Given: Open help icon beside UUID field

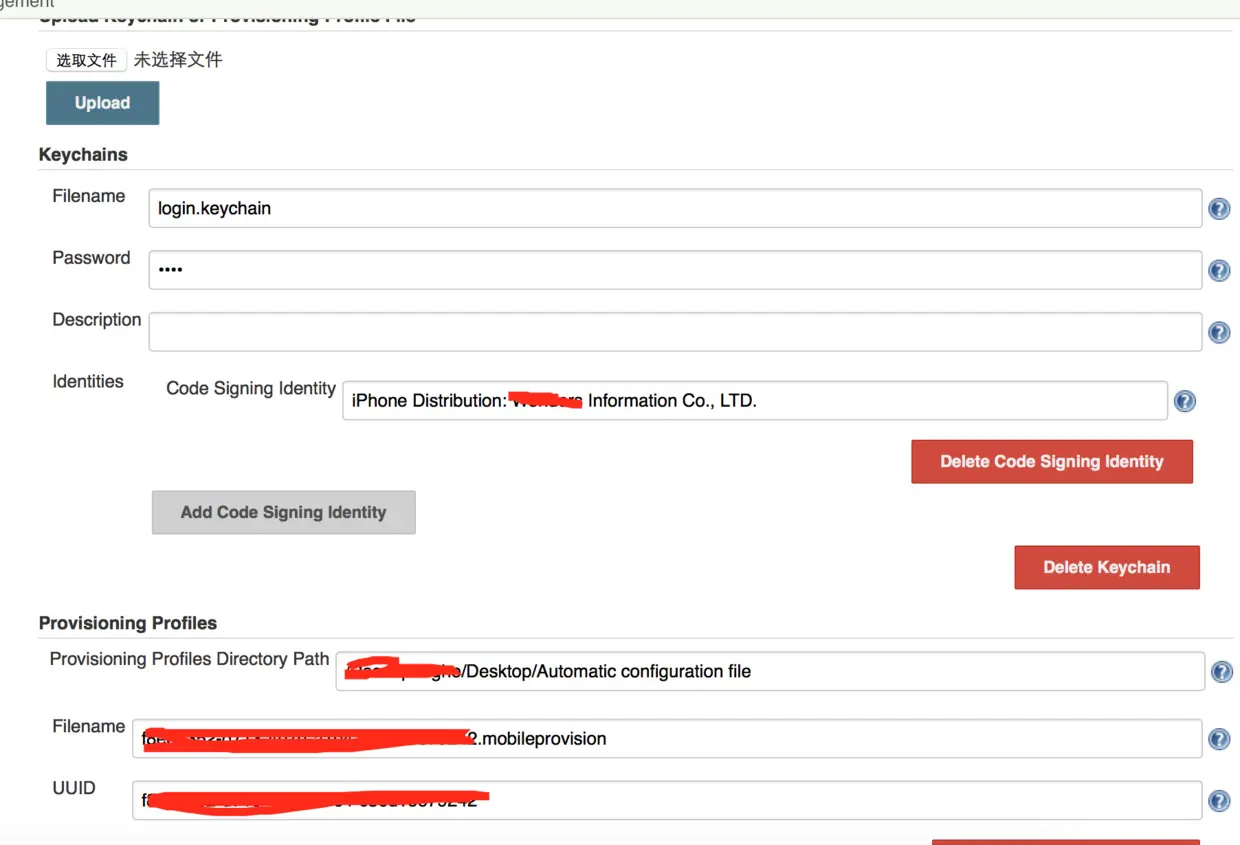Looking at the screenshot, I should tap(1219, 801).
